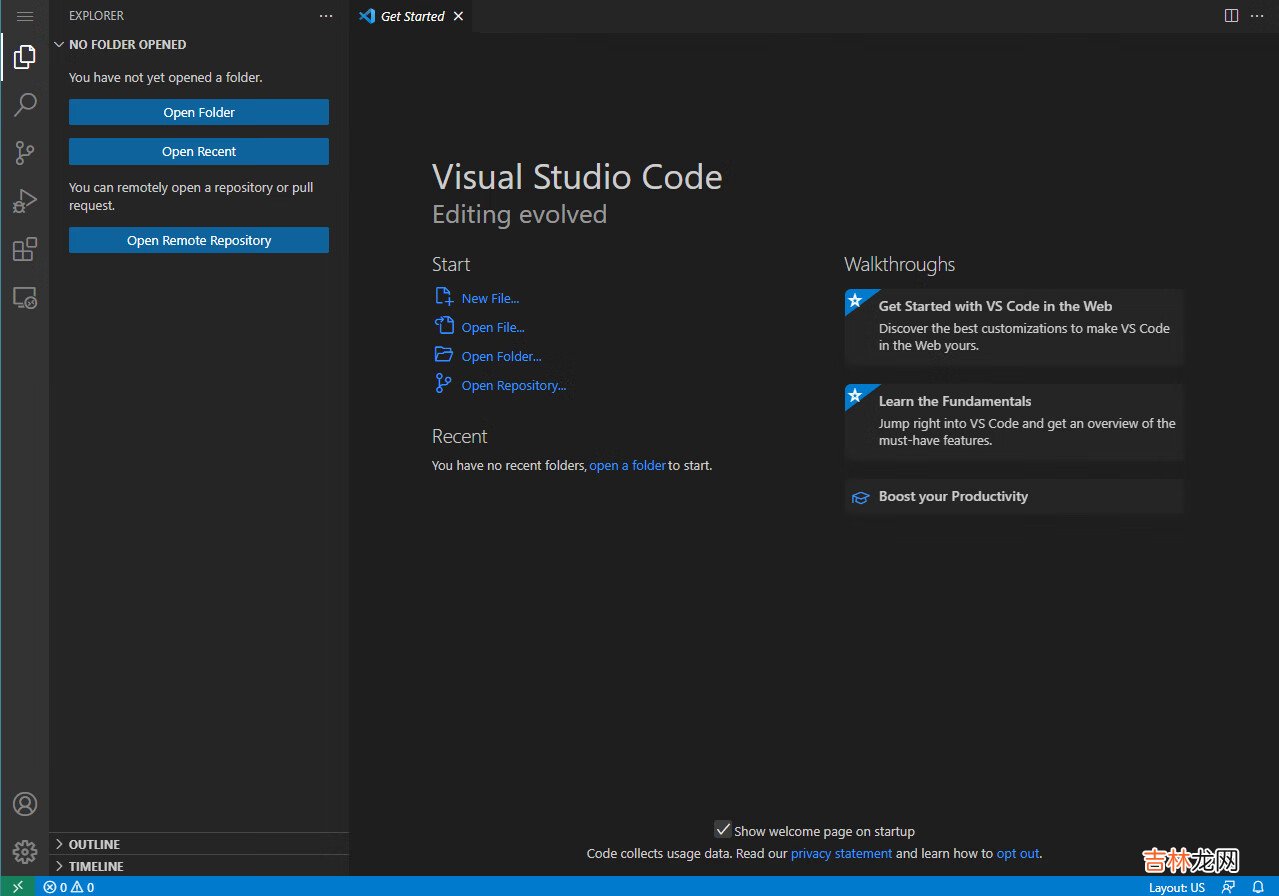Collapse the No Folder Opened section
The width and height of the screenshot is (1279, 896).
click(x=127, y=45)
